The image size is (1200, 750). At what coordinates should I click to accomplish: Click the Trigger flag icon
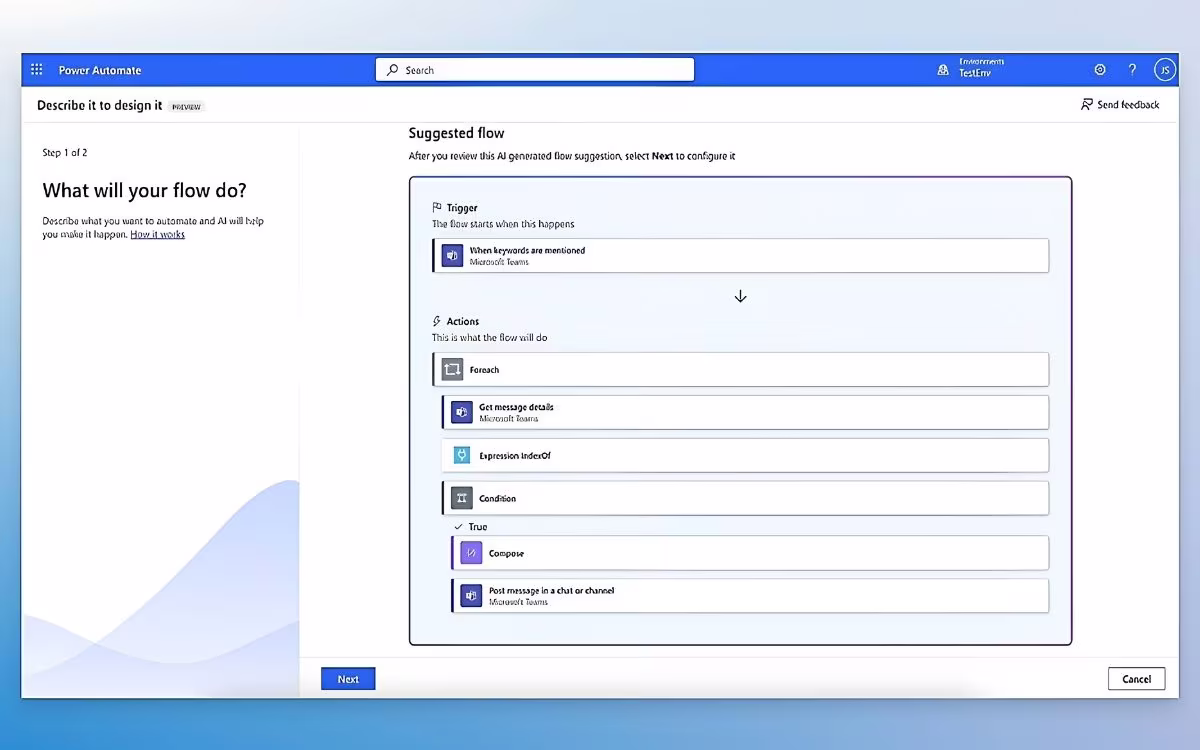[x=437, y=208]
